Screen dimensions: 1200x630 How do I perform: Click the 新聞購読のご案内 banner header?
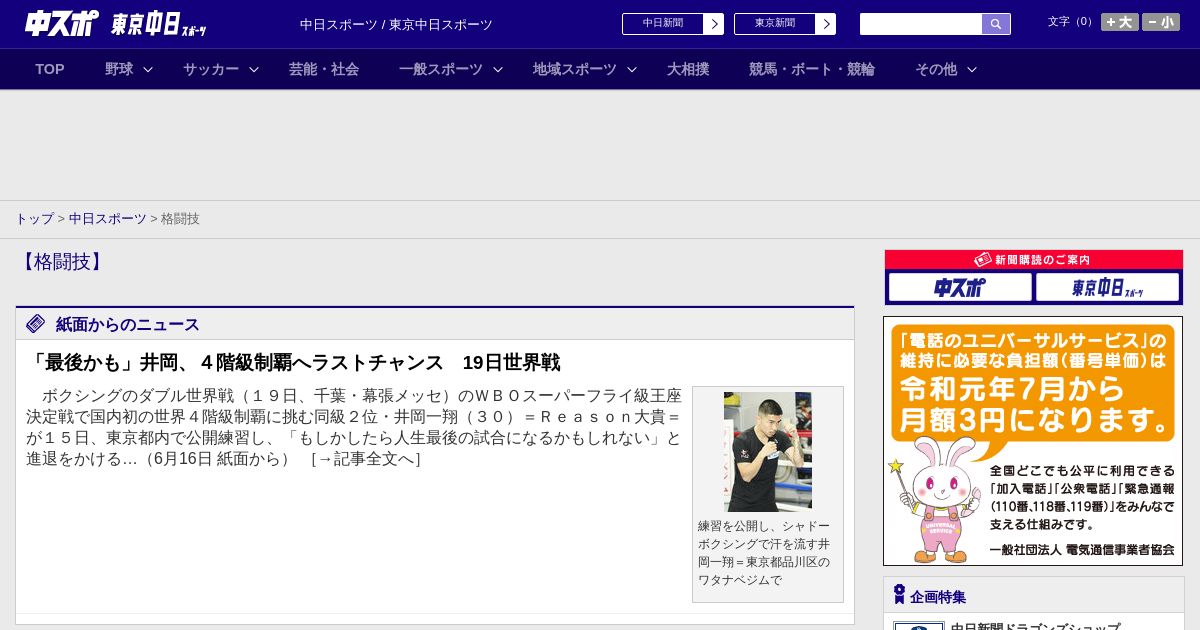1034,259
